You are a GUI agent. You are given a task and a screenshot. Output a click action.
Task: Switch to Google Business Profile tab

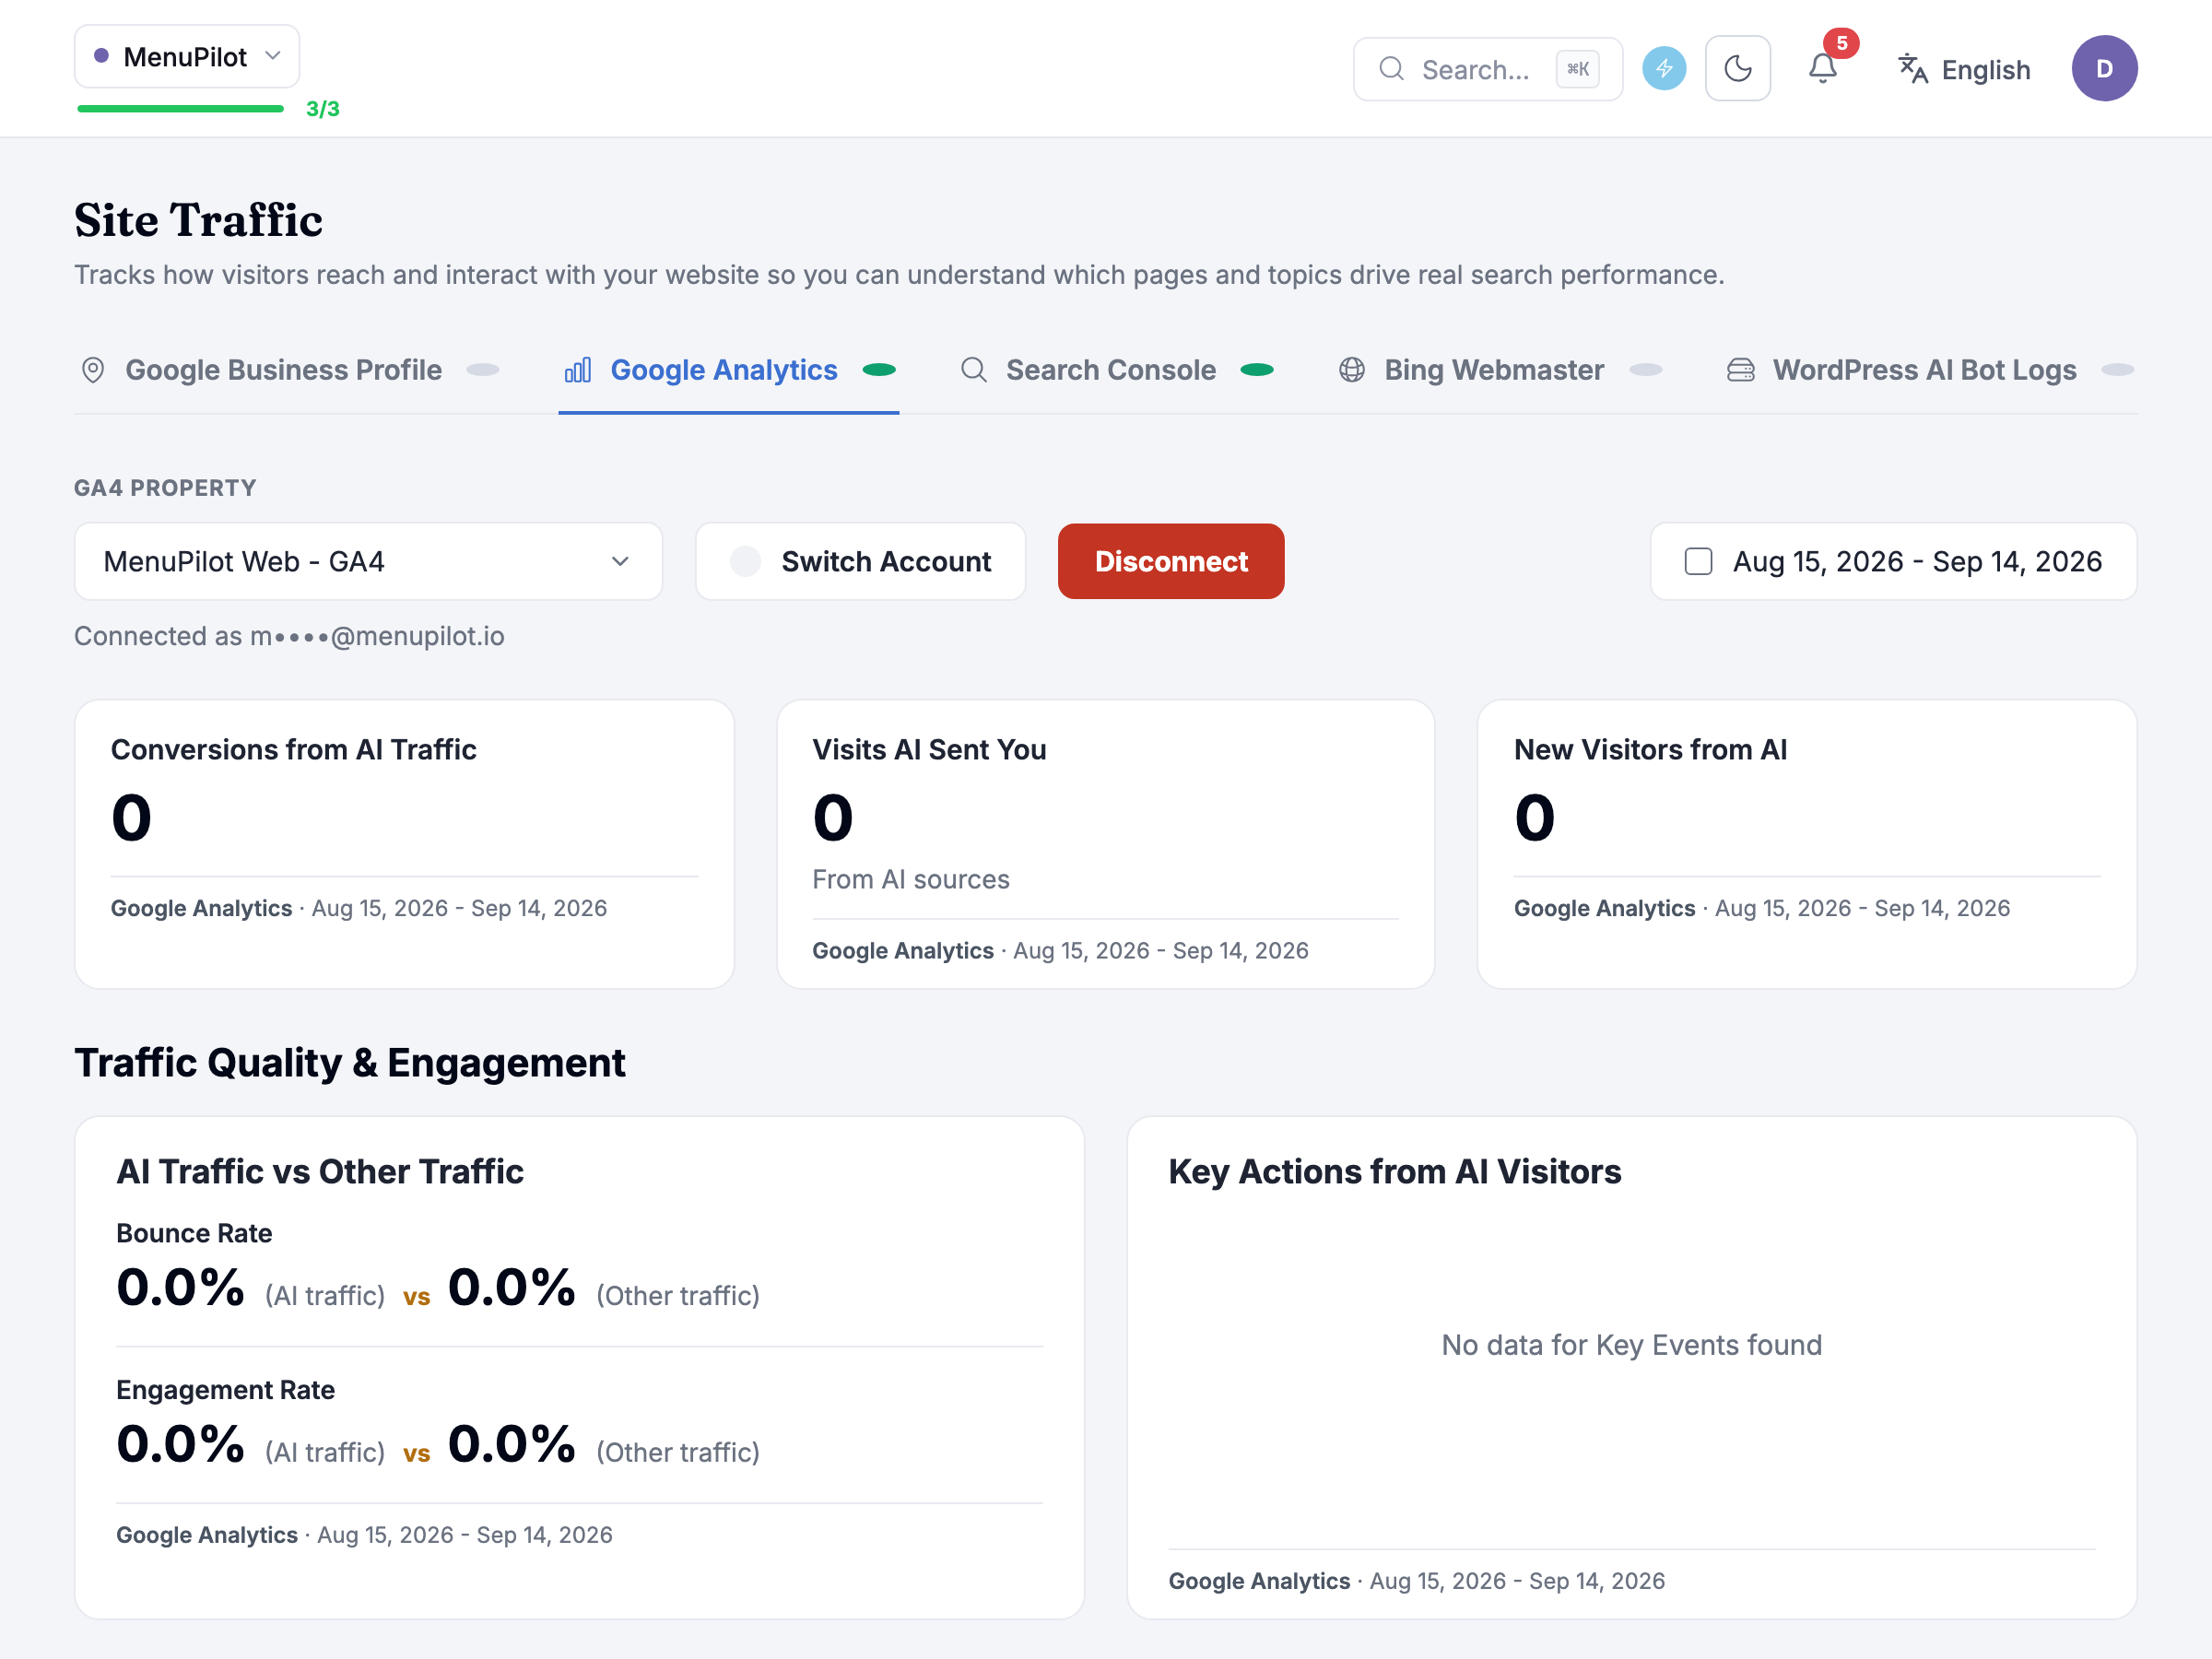tap(289, 370)
